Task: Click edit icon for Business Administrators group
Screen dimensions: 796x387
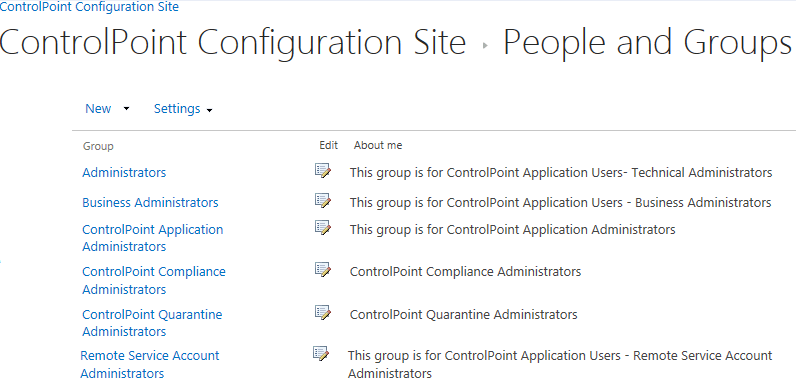Action: (x=323, y=201)
